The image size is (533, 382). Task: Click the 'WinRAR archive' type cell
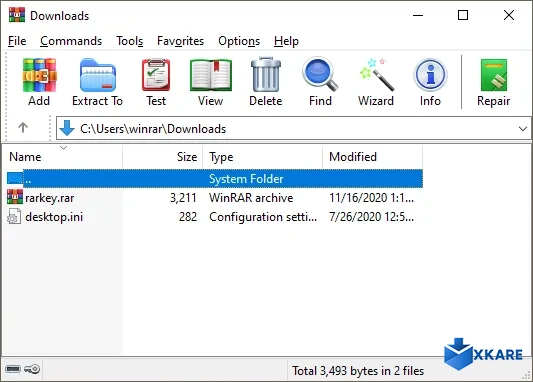pos(251,198)
